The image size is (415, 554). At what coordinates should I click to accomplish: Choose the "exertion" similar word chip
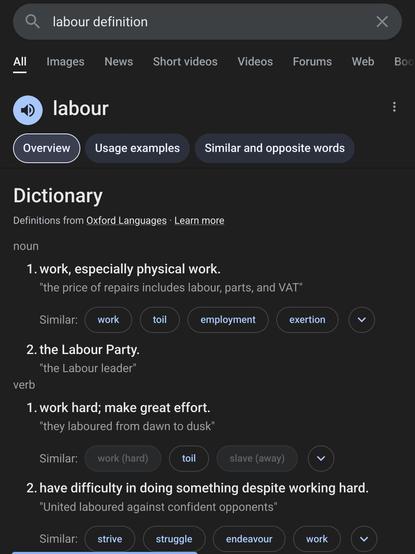pyautogui.click(x=307, y=320)
